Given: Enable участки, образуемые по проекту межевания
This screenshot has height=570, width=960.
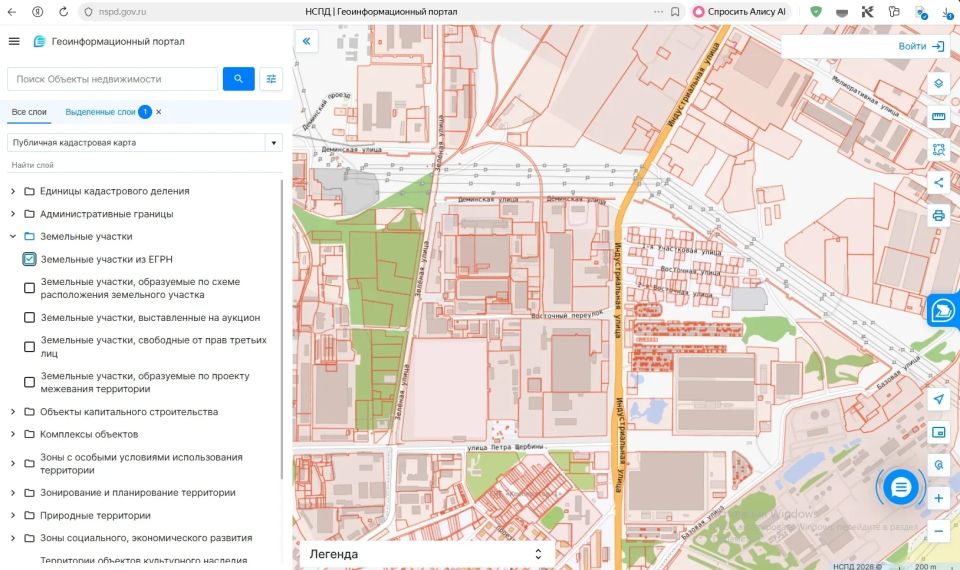Looking at the screenshot, I should (x=29, y=382).
